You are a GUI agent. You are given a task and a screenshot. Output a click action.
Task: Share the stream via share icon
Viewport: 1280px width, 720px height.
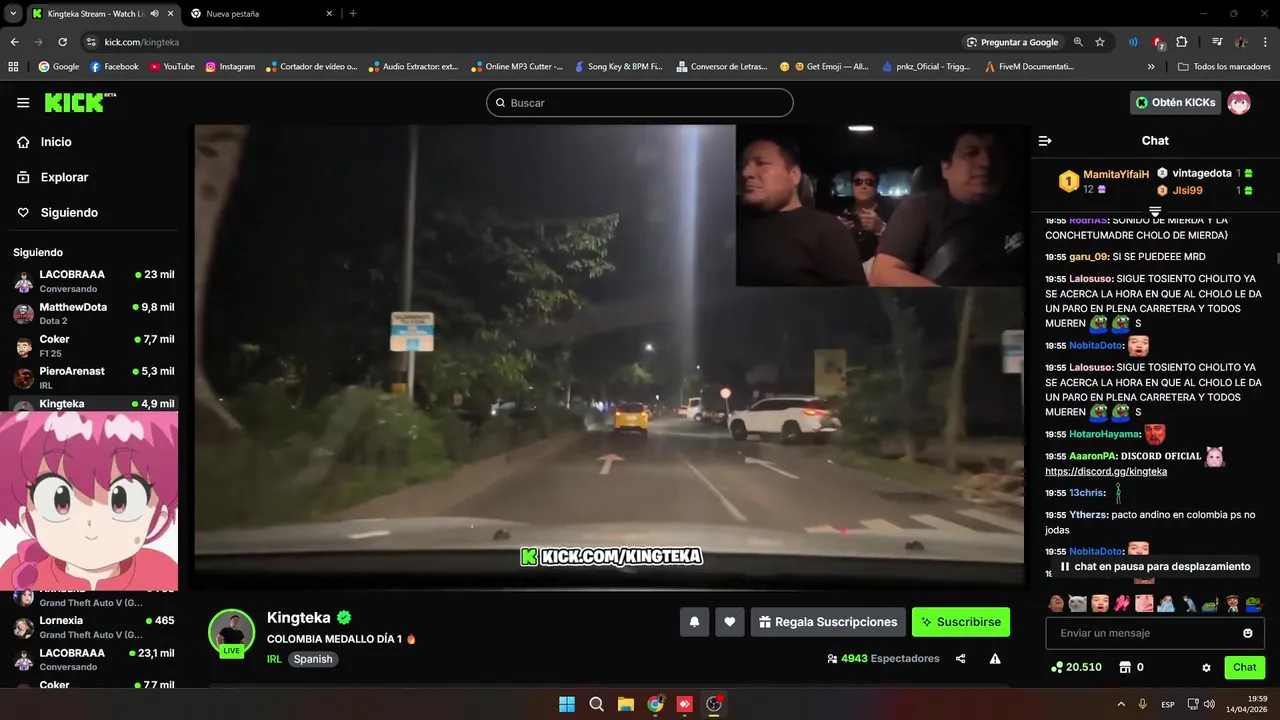pyautogui.click(x=961, y=659)
